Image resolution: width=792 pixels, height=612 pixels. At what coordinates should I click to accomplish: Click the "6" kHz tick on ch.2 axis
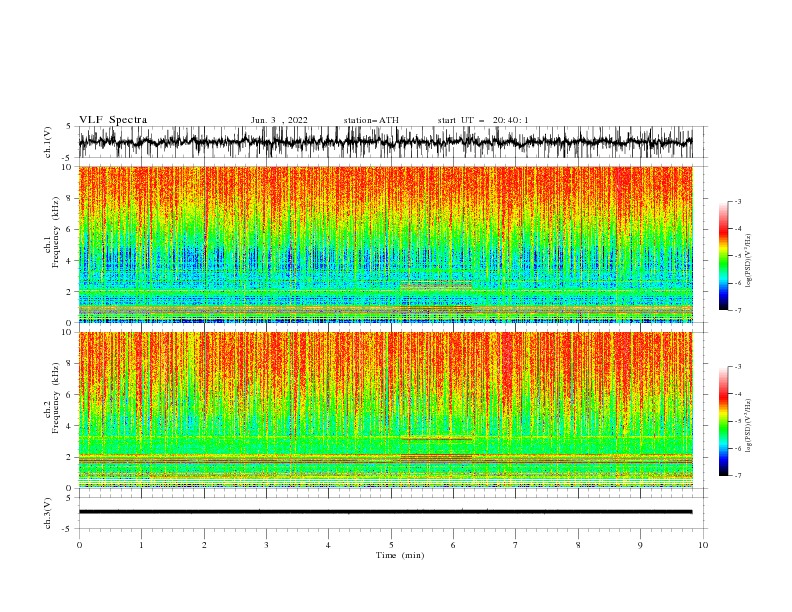(70, 395)
